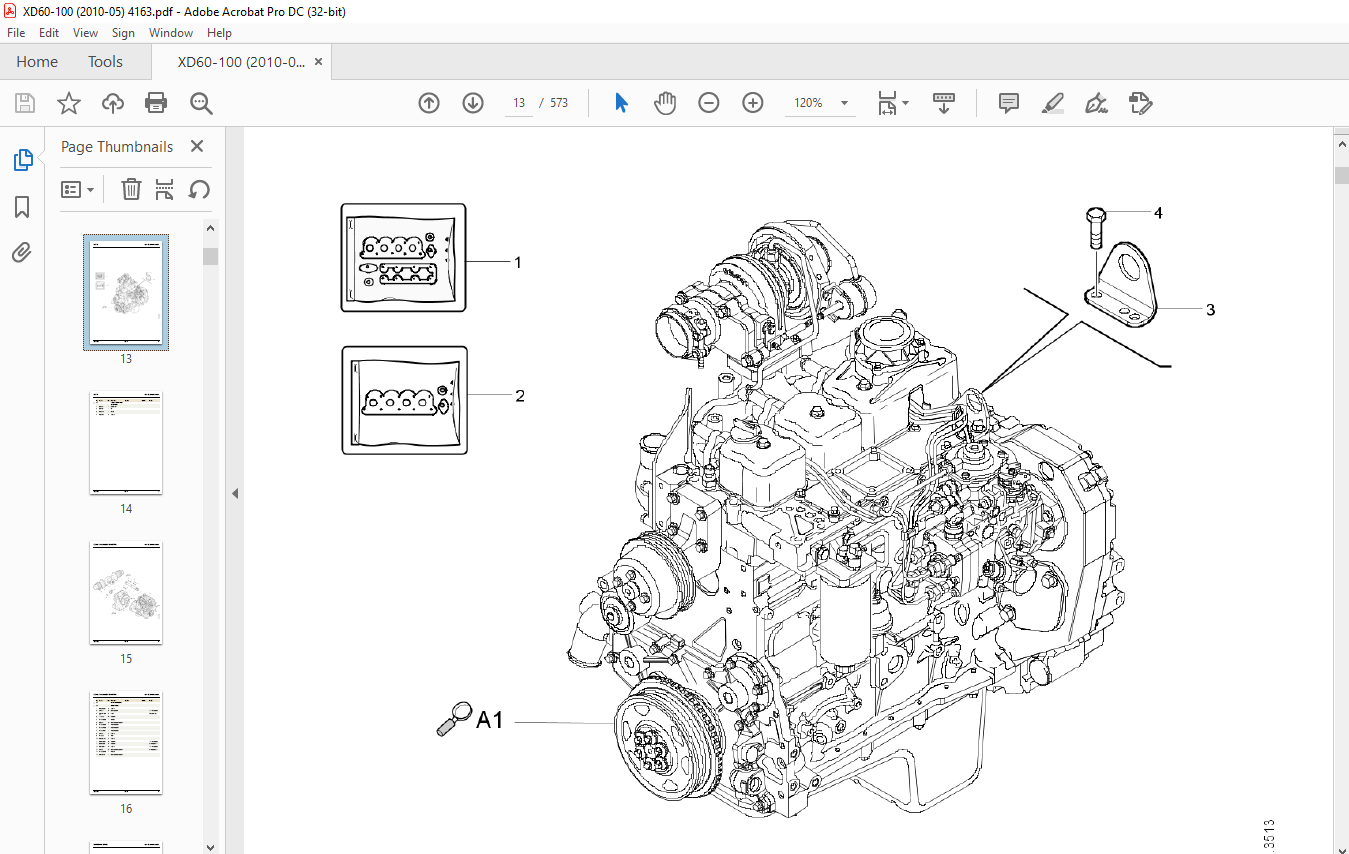Delete selected page with the trash icon
Viewport: 1349px width, 854px height.
(x=131, y=189)
